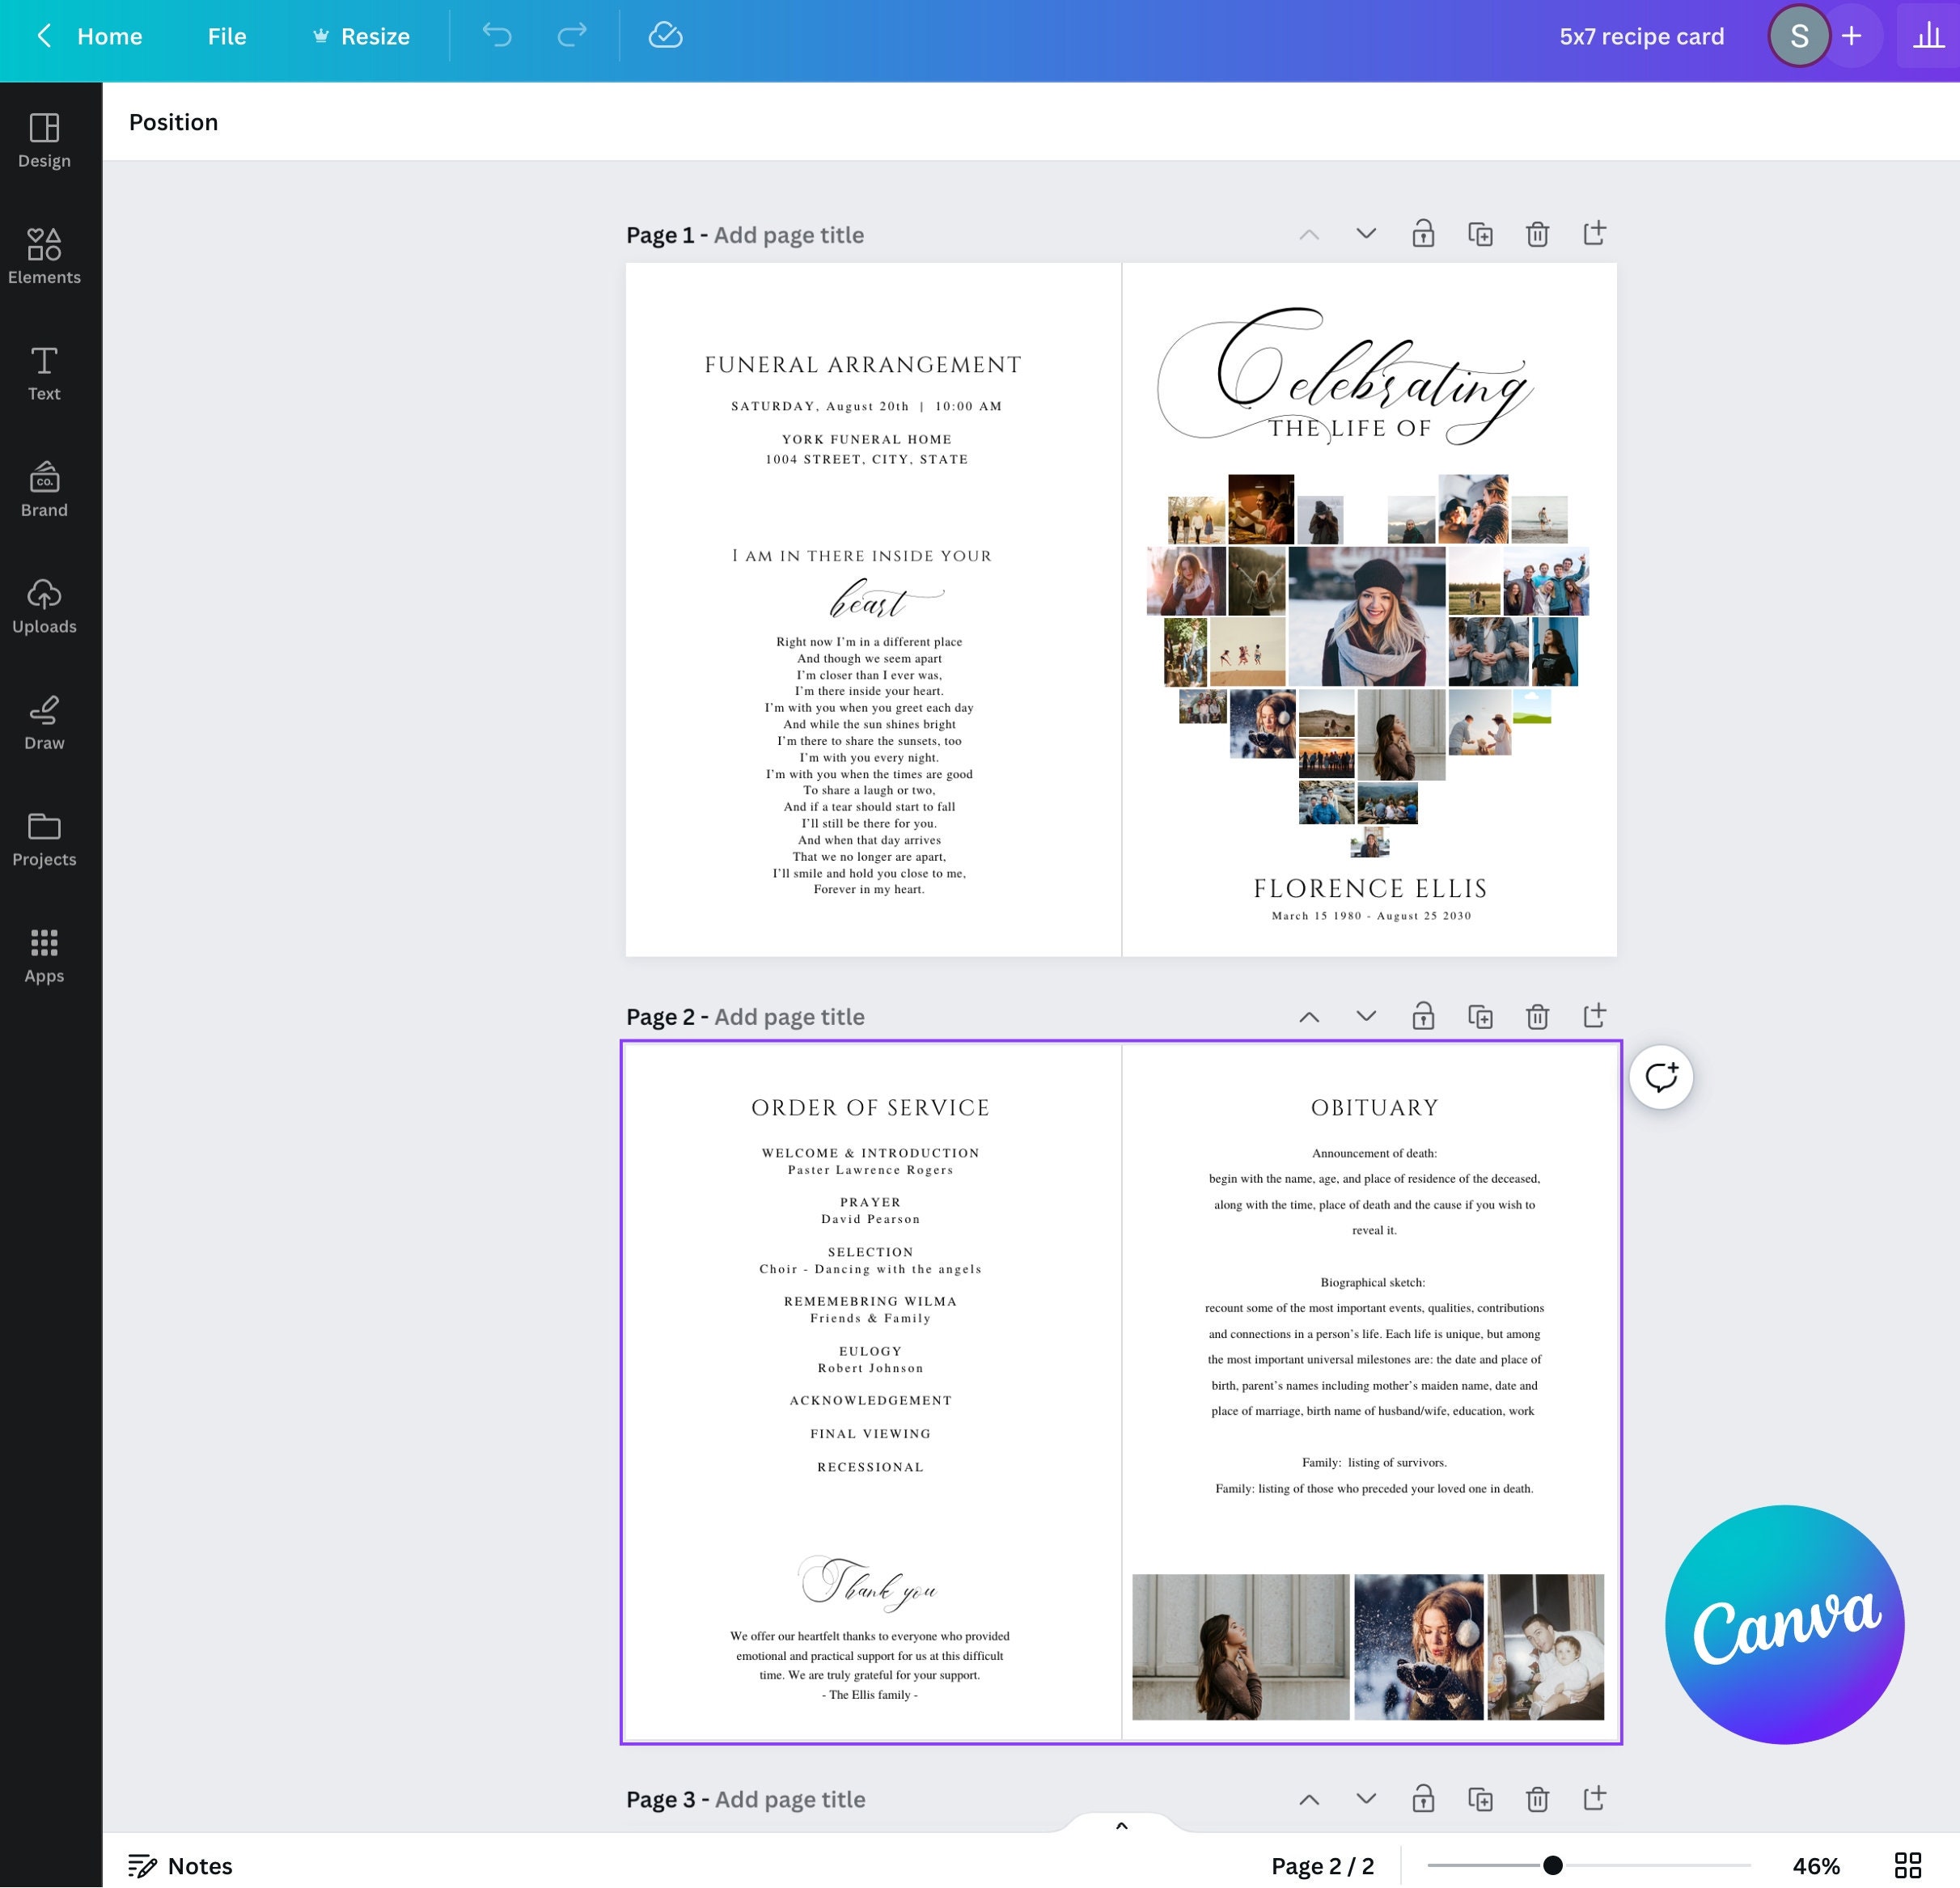The image size is (1960, 1888).
Task: Add a comment using the comment bubble
Action: [1661, 1076]
